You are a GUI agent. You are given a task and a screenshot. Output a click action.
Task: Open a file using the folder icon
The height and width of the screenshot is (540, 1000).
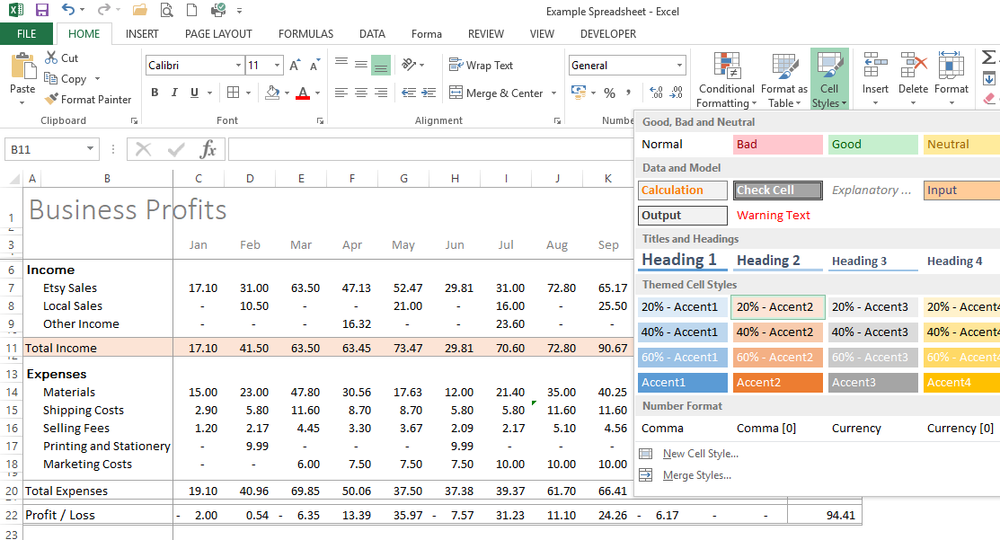click(140, 10)
